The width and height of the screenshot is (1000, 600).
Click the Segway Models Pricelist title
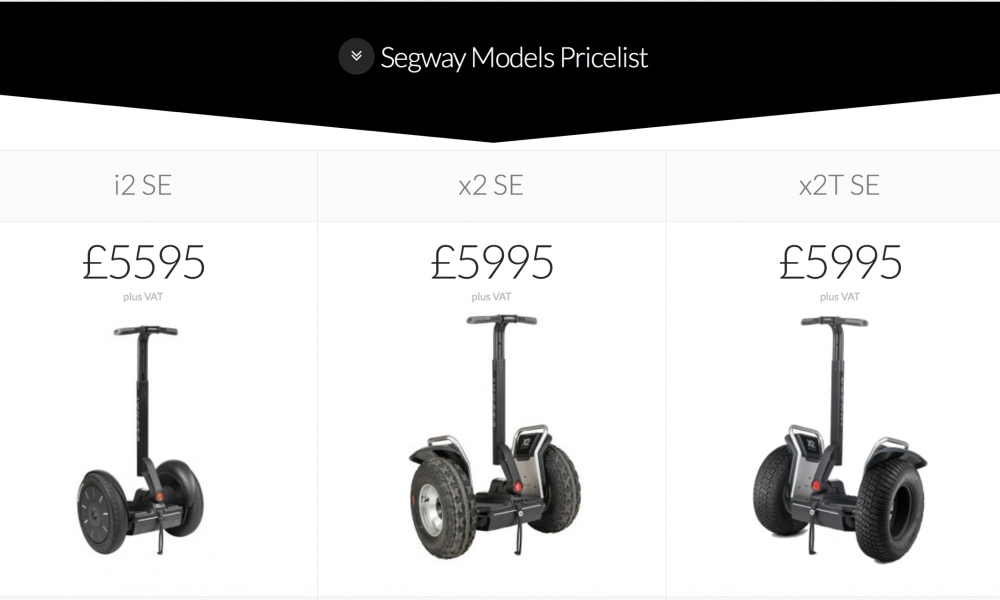(x=514, y=57)
